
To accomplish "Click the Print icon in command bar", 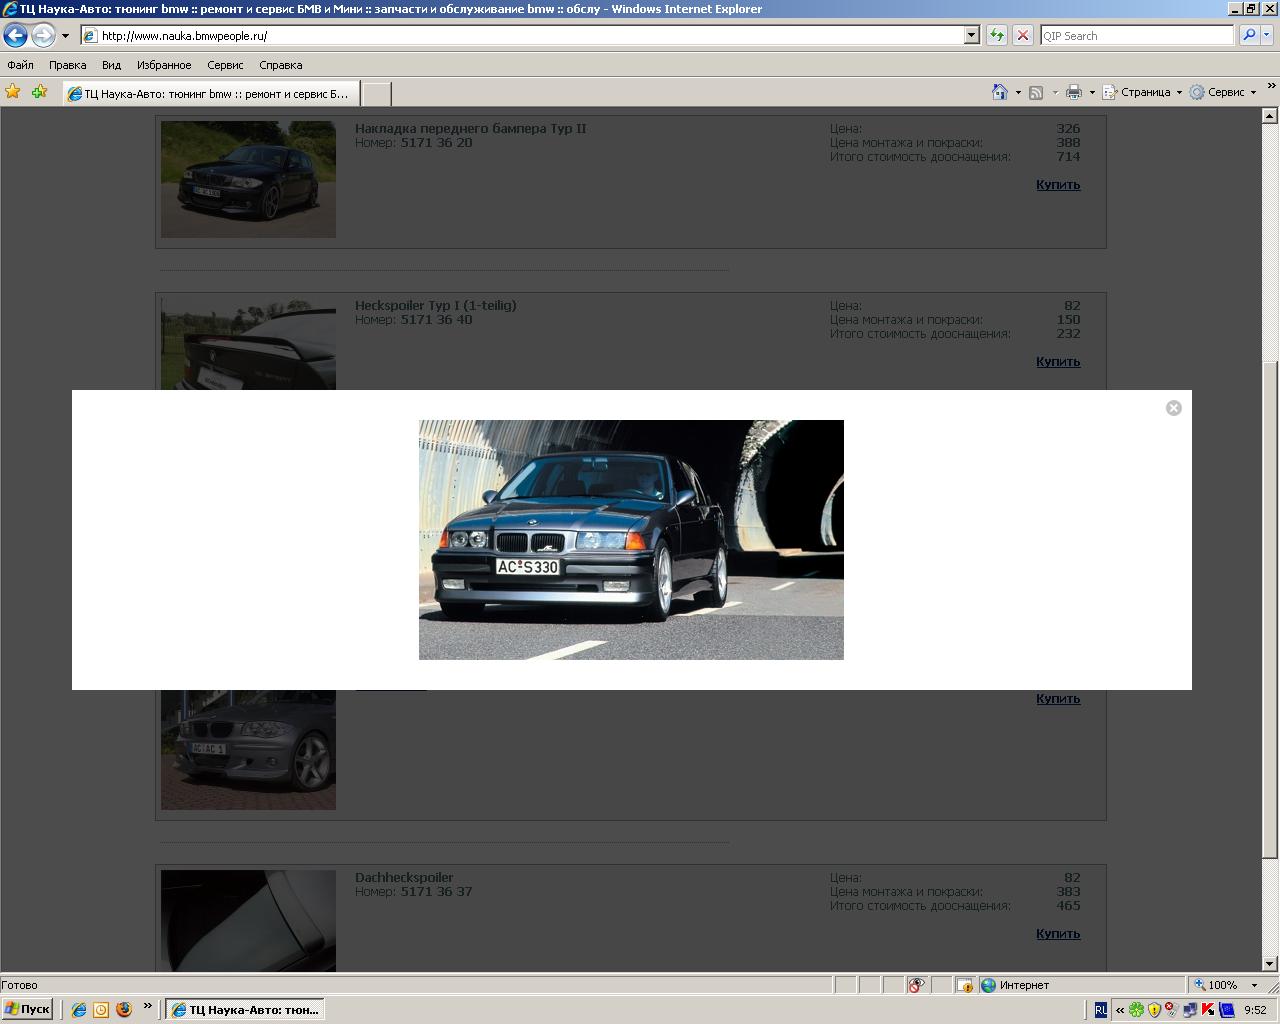I will pos(1073,92).
